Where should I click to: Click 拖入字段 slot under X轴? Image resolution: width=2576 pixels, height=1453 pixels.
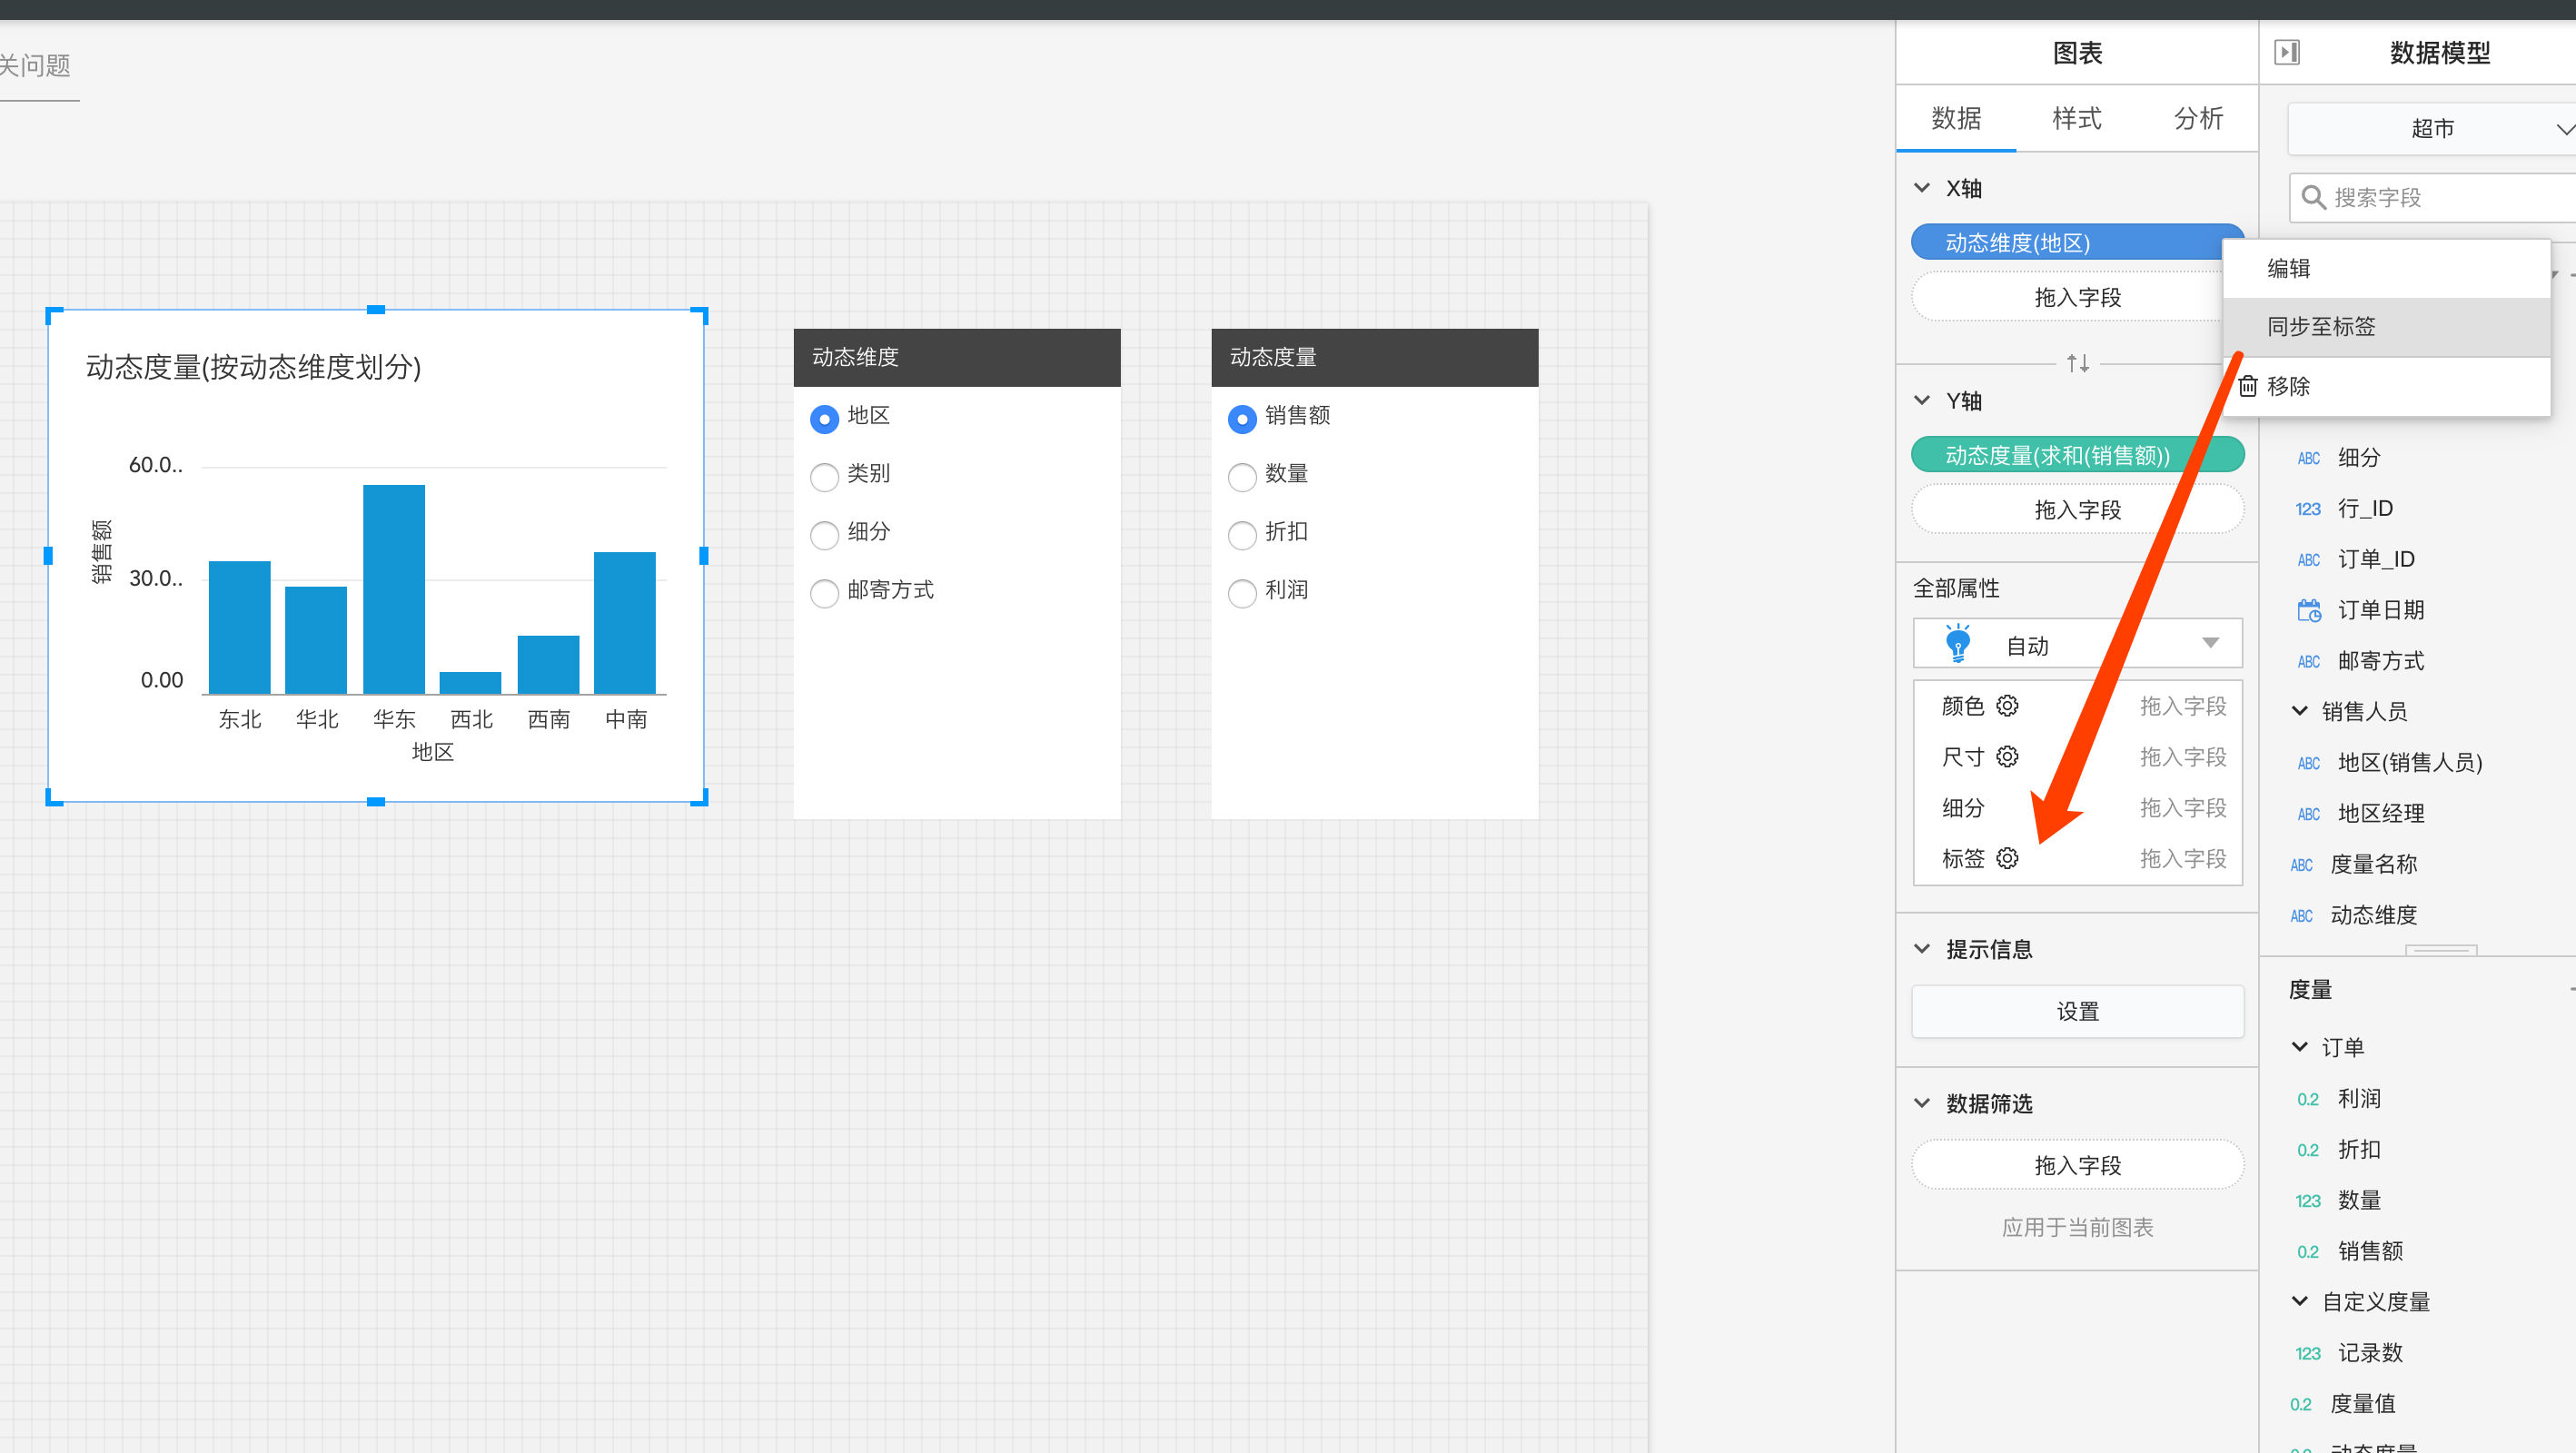click(x=2077, y=297)
